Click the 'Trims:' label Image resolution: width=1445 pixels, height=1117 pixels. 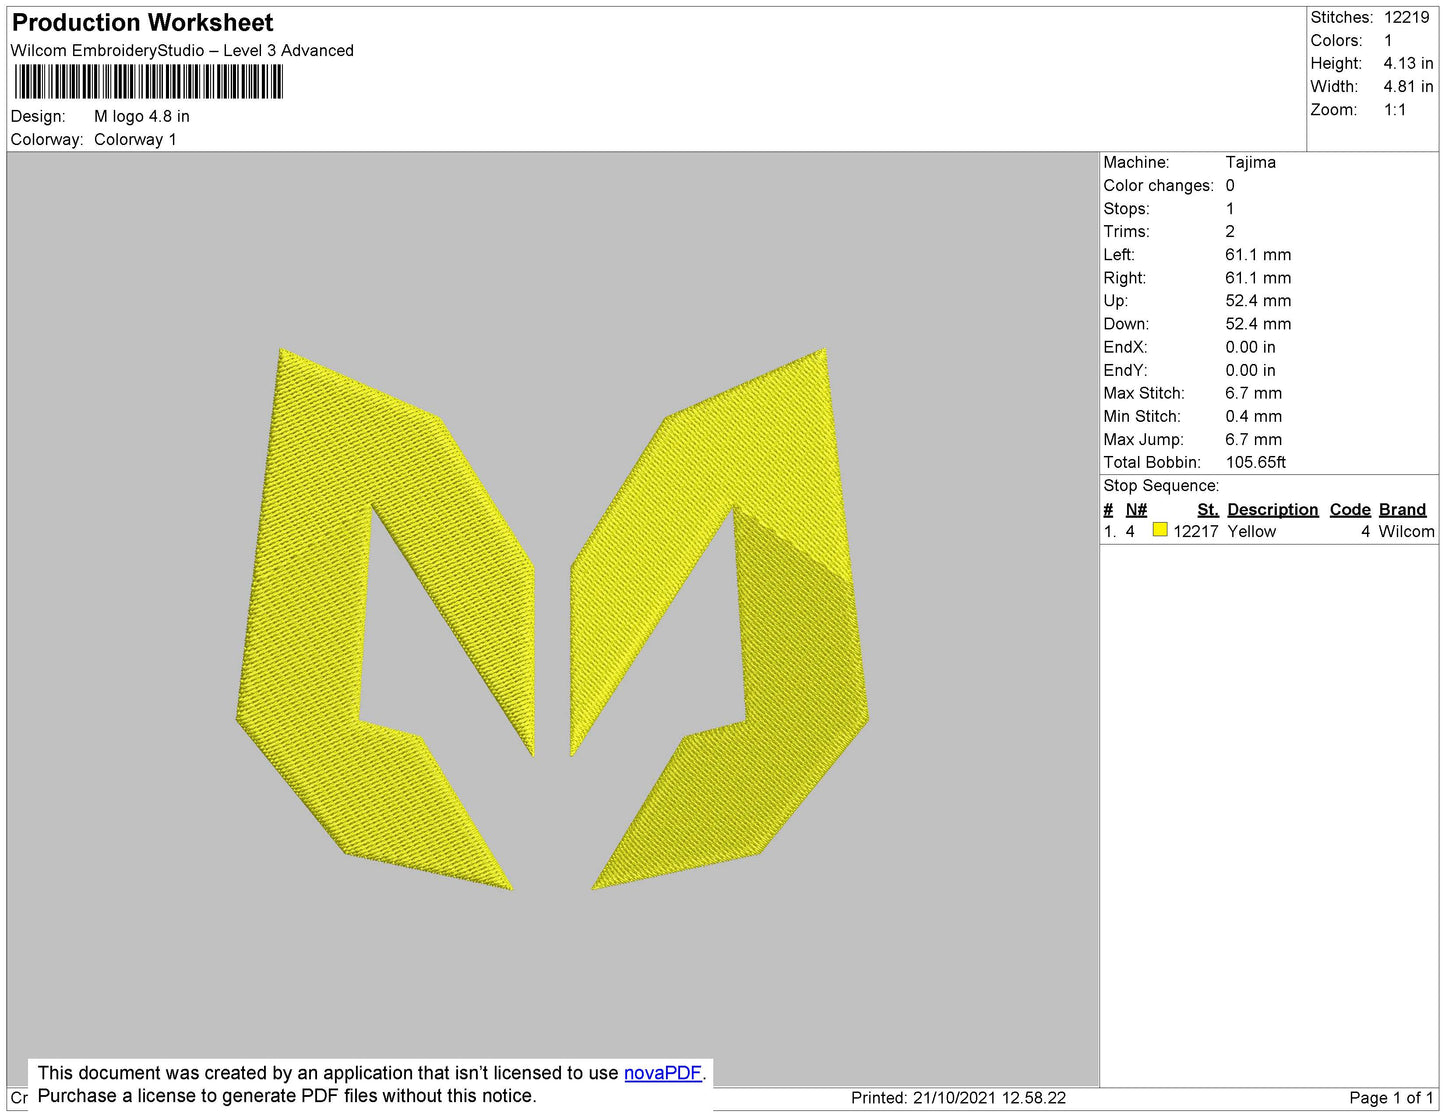tap(1126, 231)
